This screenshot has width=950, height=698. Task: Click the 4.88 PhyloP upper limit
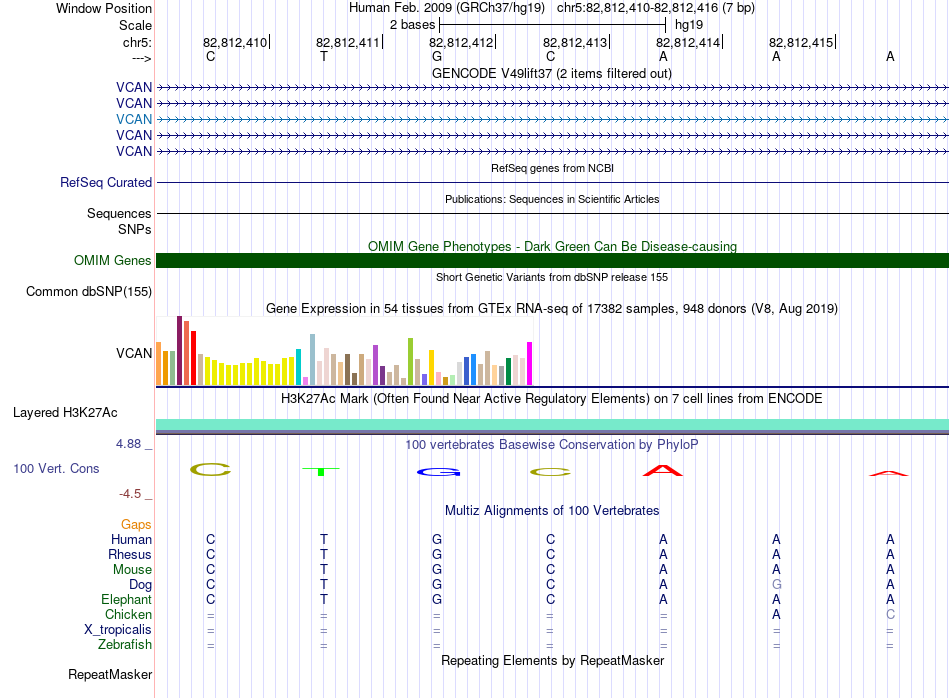128,444
